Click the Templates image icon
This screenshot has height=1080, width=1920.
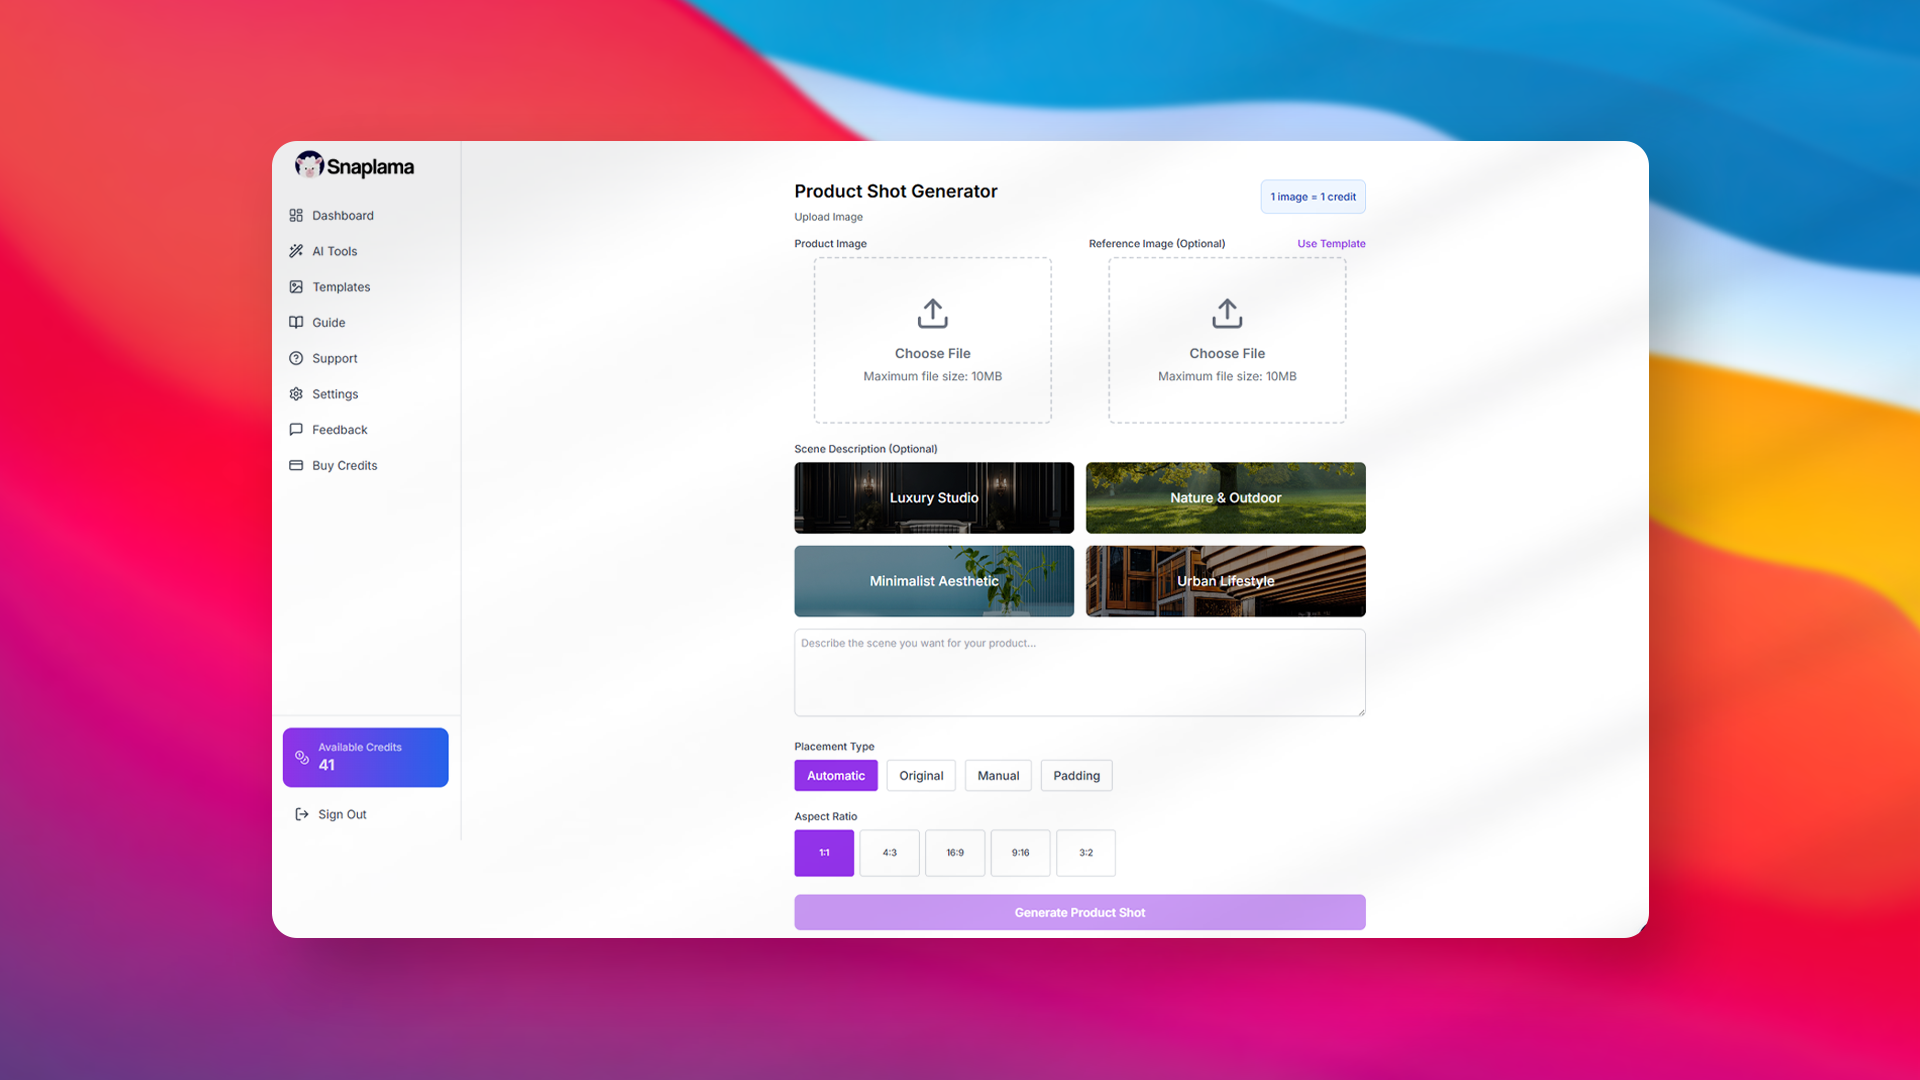[296, 287]
